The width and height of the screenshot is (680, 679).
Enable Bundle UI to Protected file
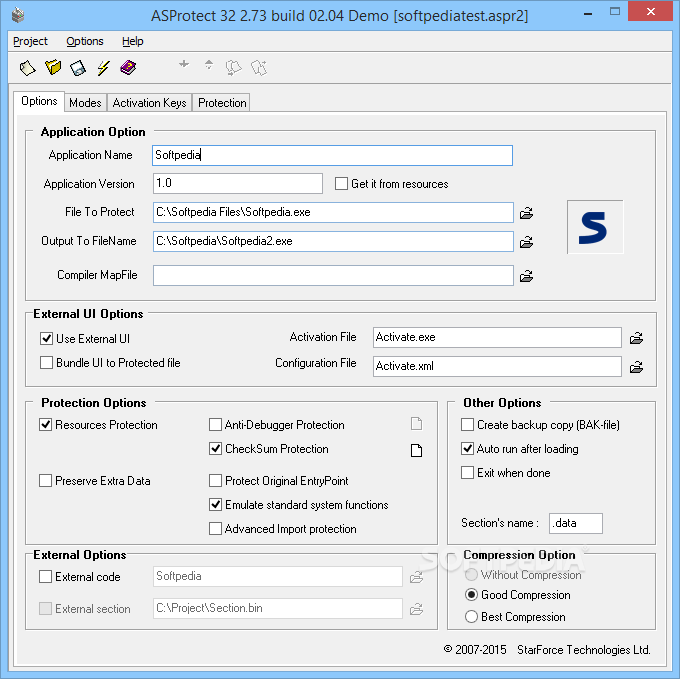point(46,362)
